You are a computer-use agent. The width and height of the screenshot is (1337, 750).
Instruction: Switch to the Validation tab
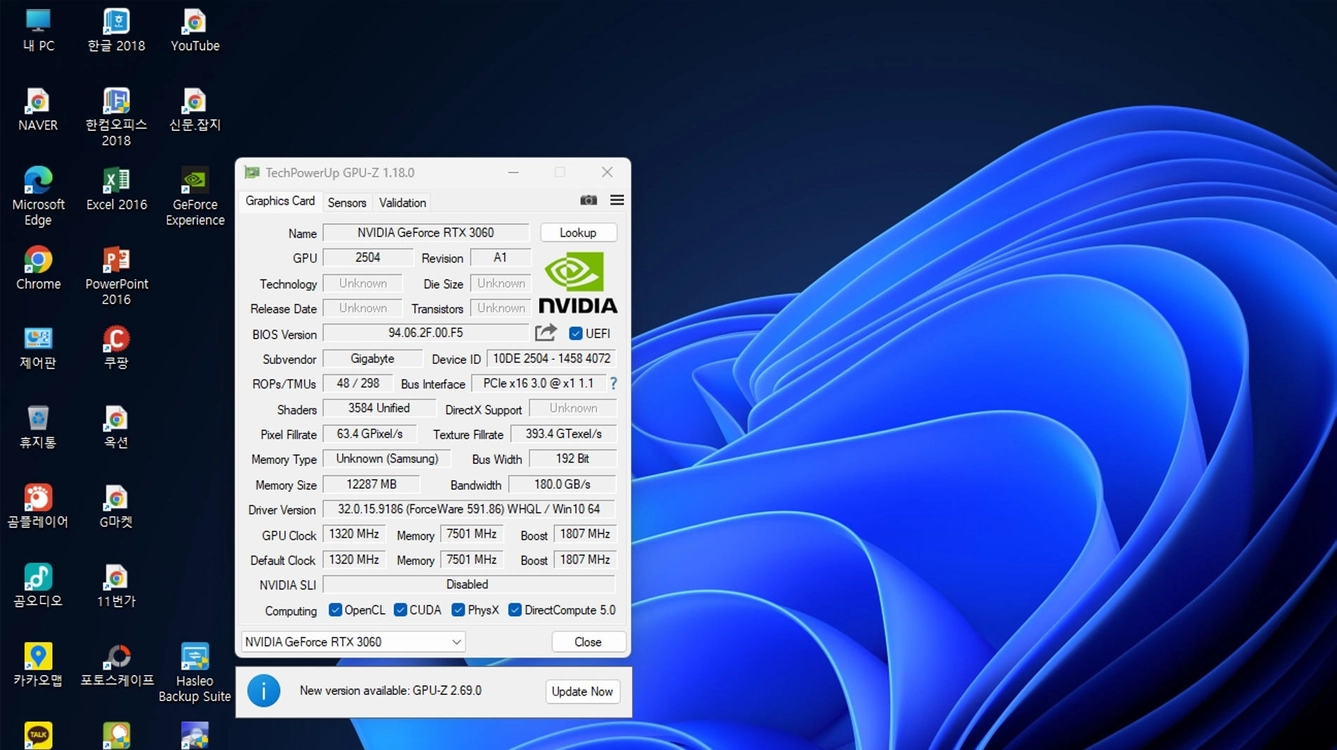point(403,202)
